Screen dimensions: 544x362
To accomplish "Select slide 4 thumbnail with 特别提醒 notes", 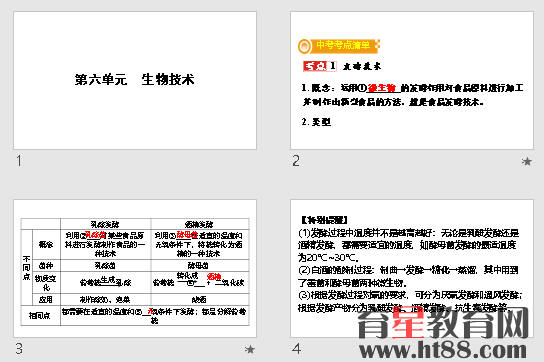I will point(412,268).
